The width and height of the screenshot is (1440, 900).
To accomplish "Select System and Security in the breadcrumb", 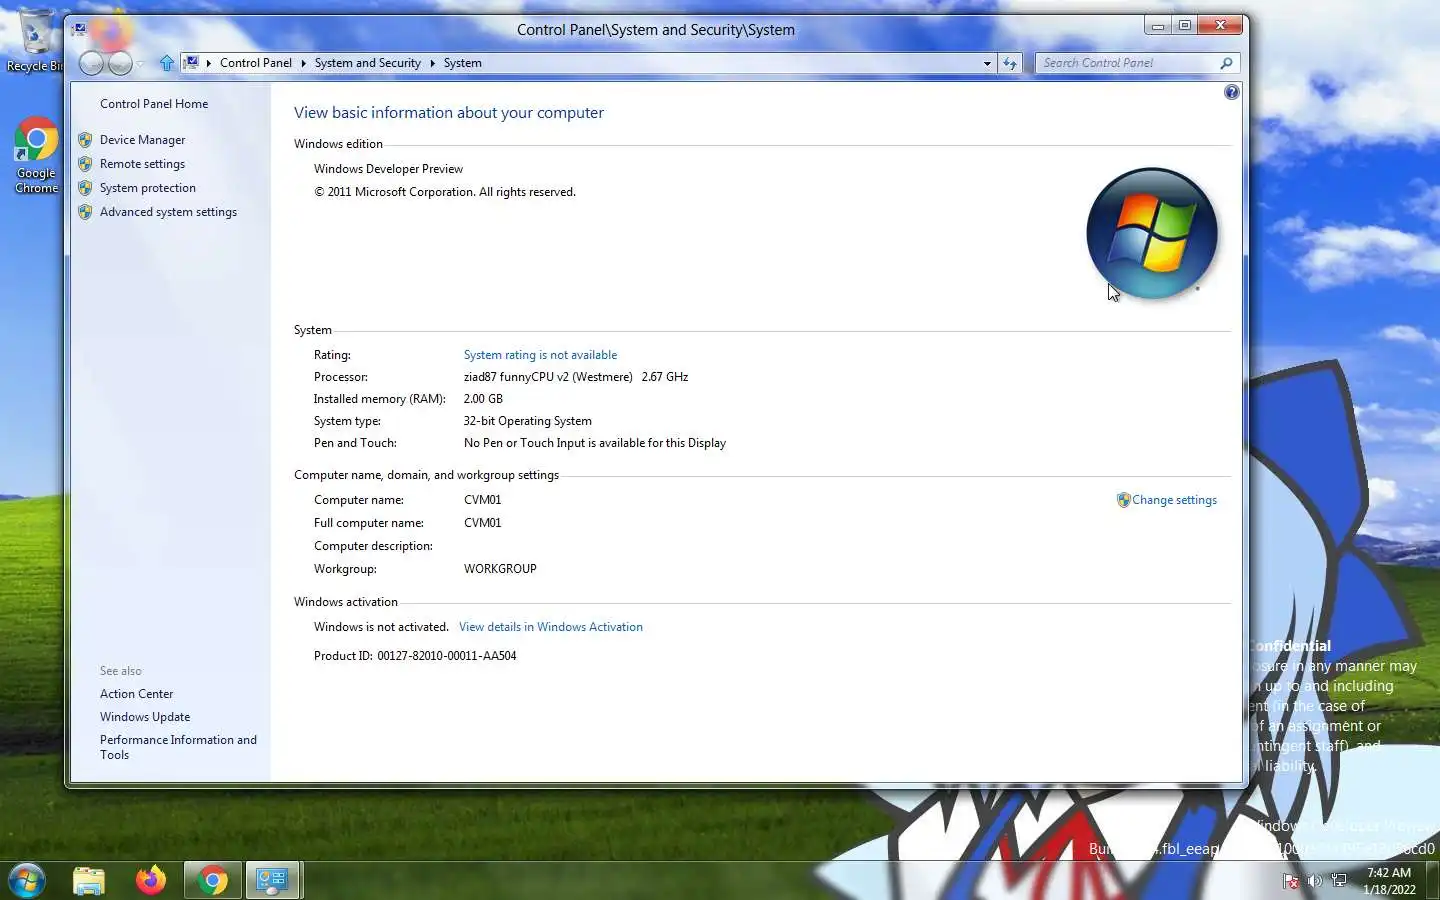I will click(x=368, y=63).
